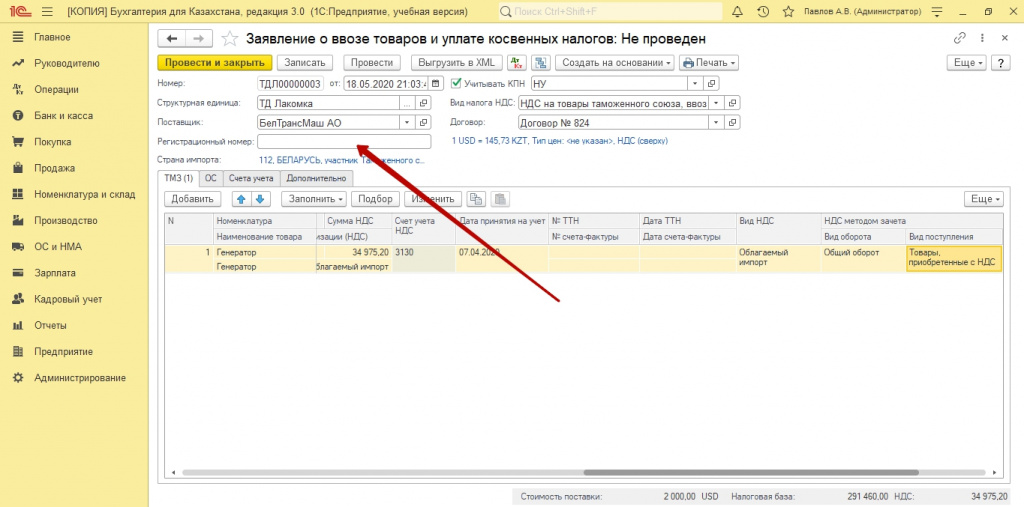Open document more-options vertical dots
The height and width of the screenshot is (507, 1024).
982,39
